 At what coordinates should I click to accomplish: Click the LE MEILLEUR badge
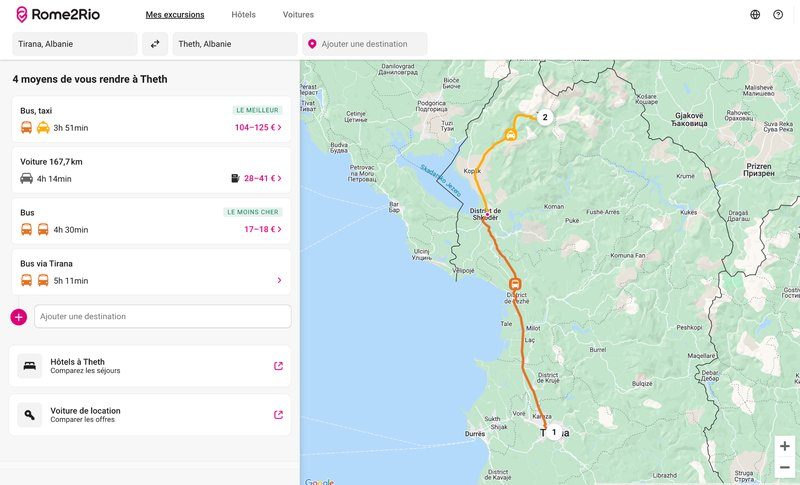pos(257,110)
